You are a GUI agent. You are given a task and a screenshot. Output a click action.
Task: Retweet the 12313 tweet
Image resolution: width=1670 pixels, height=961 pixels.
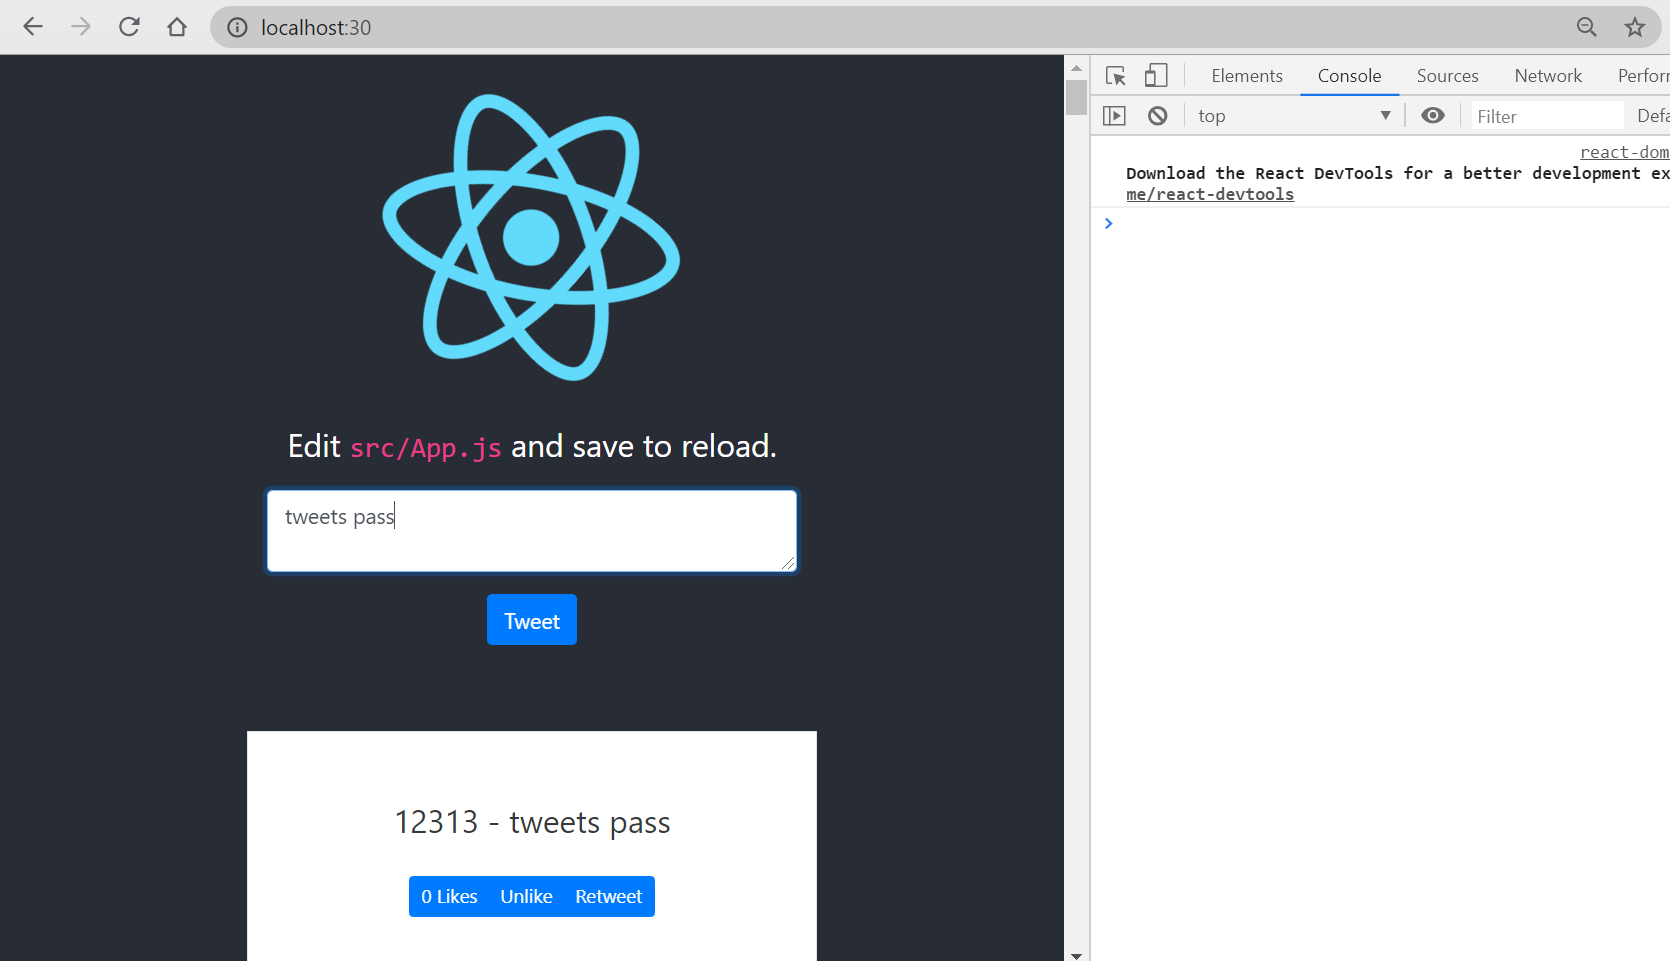point(609,897)
